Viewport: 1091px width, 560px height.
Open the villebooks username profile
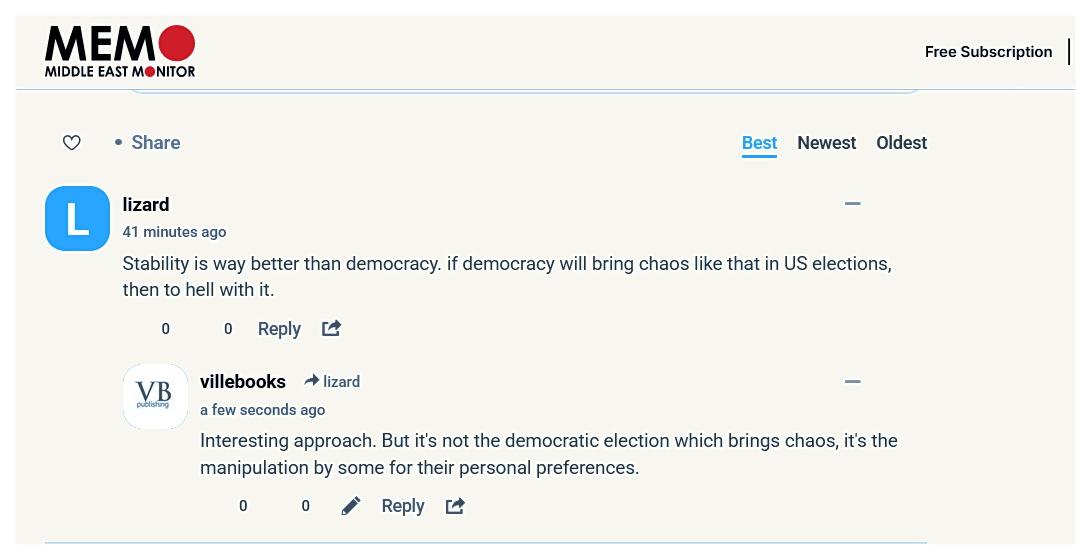pos(243,382)
